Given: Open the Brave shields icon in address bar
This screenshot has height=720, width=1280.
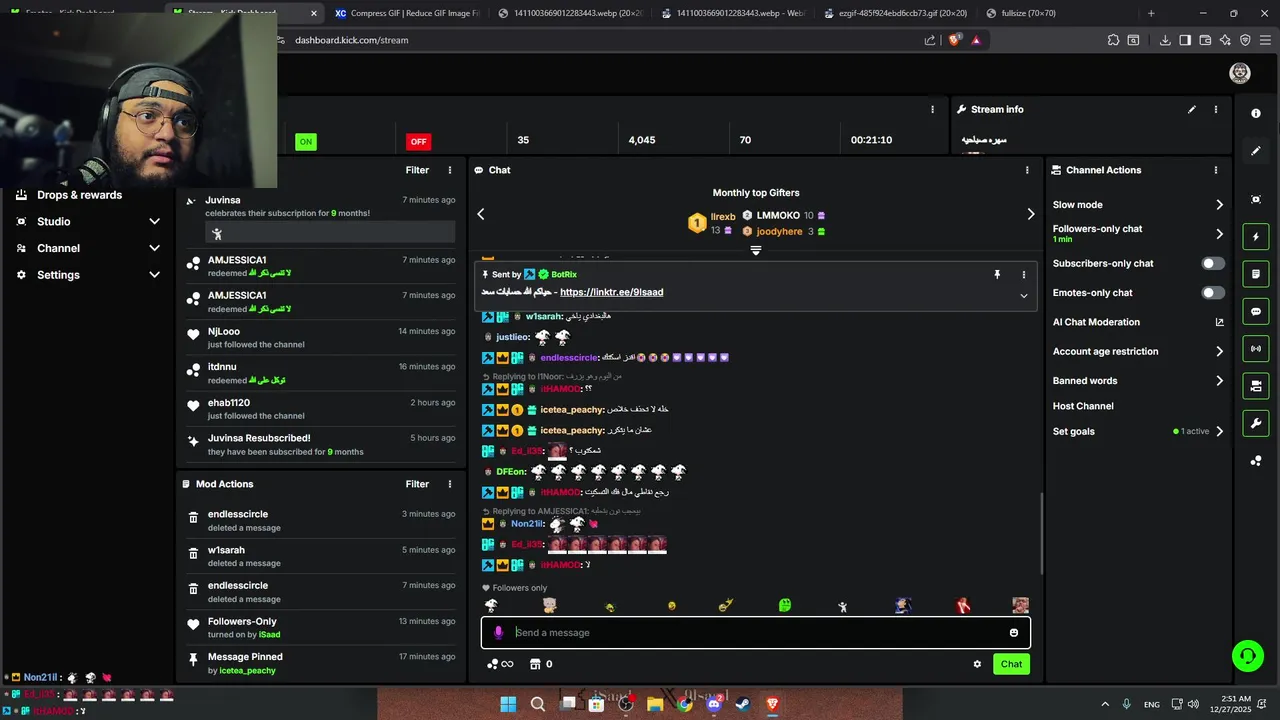Looking at the screenshot, I should tap(953, 40).
